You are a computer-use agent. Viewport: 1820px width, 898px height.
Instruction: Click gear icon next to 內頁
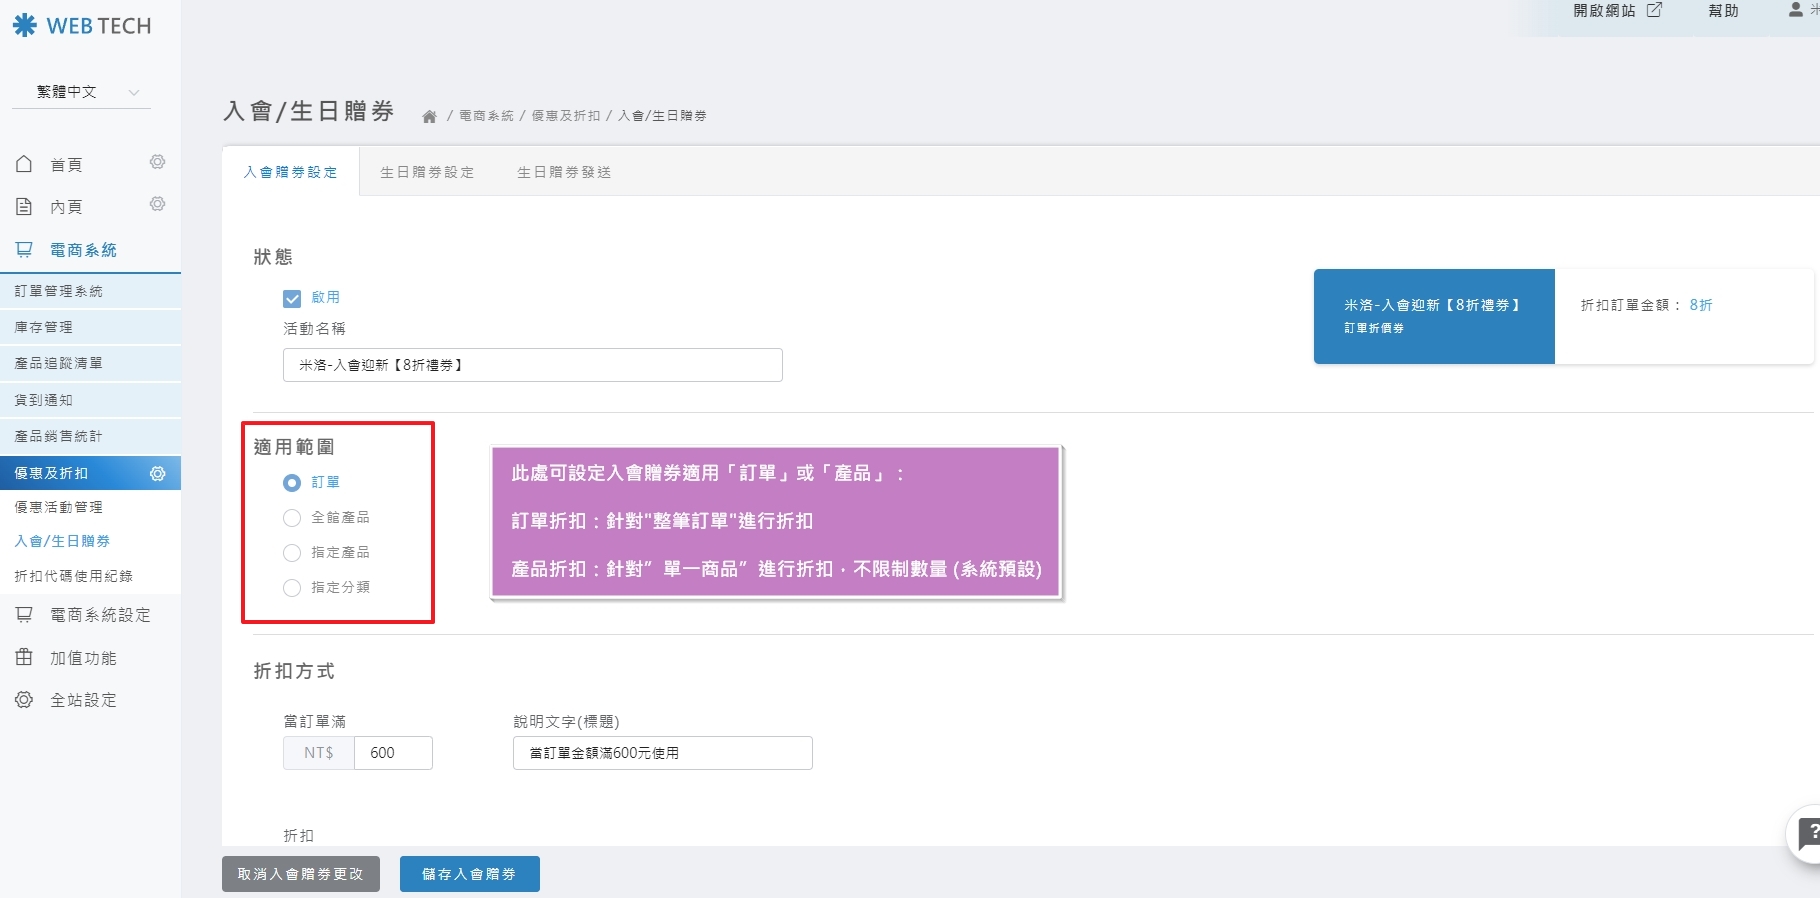pos(157,204)
